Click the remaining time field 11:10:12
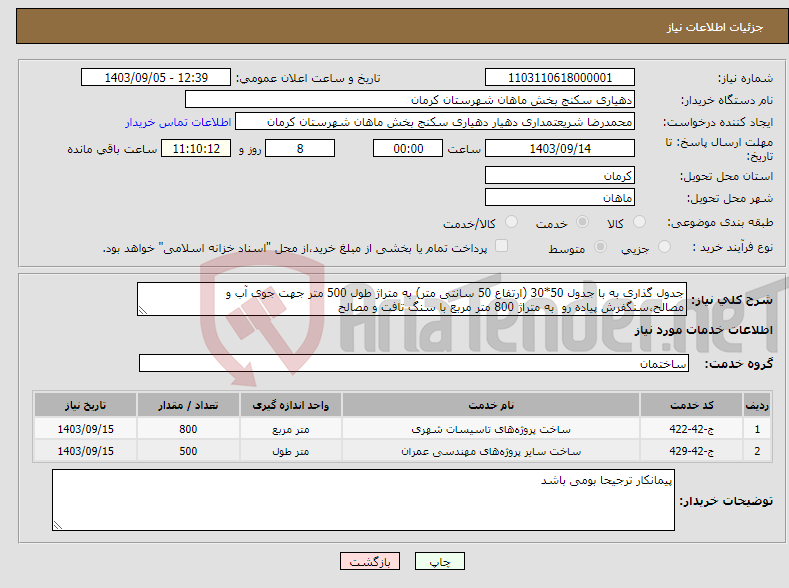789x588 pixels. tap(196, 148)
